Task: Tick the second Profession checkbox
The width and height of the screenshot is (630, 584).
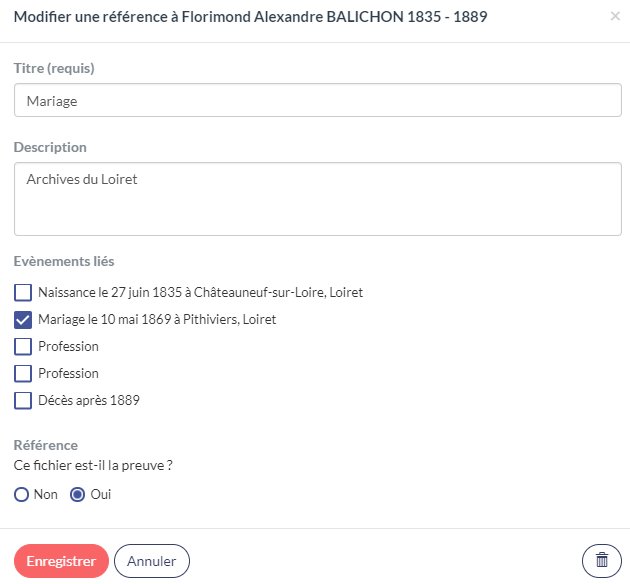Action: (x=23, y=374)
